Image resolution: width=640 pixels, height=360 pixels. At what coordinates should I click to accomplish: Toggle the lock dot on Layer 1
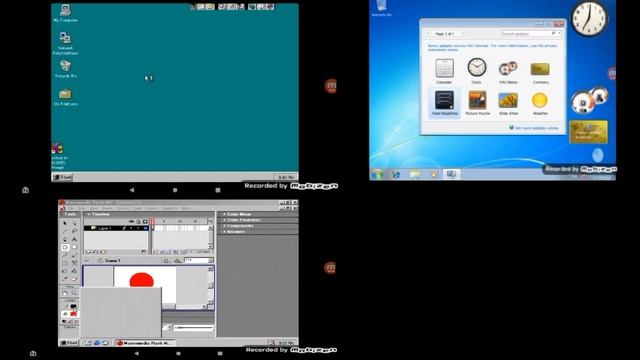click(x=138, y=228)
